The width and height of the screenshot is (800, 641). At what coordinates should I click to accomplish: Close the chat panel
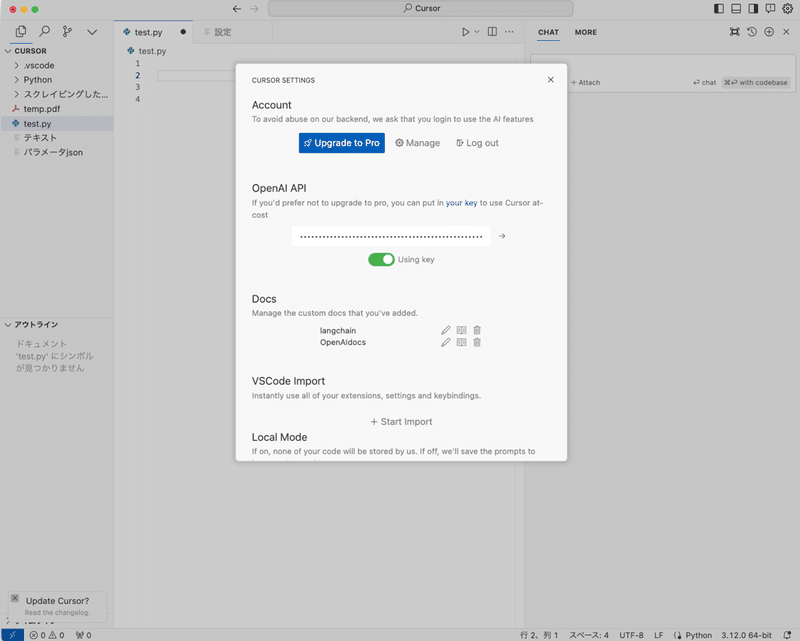[x=786, y=32]
